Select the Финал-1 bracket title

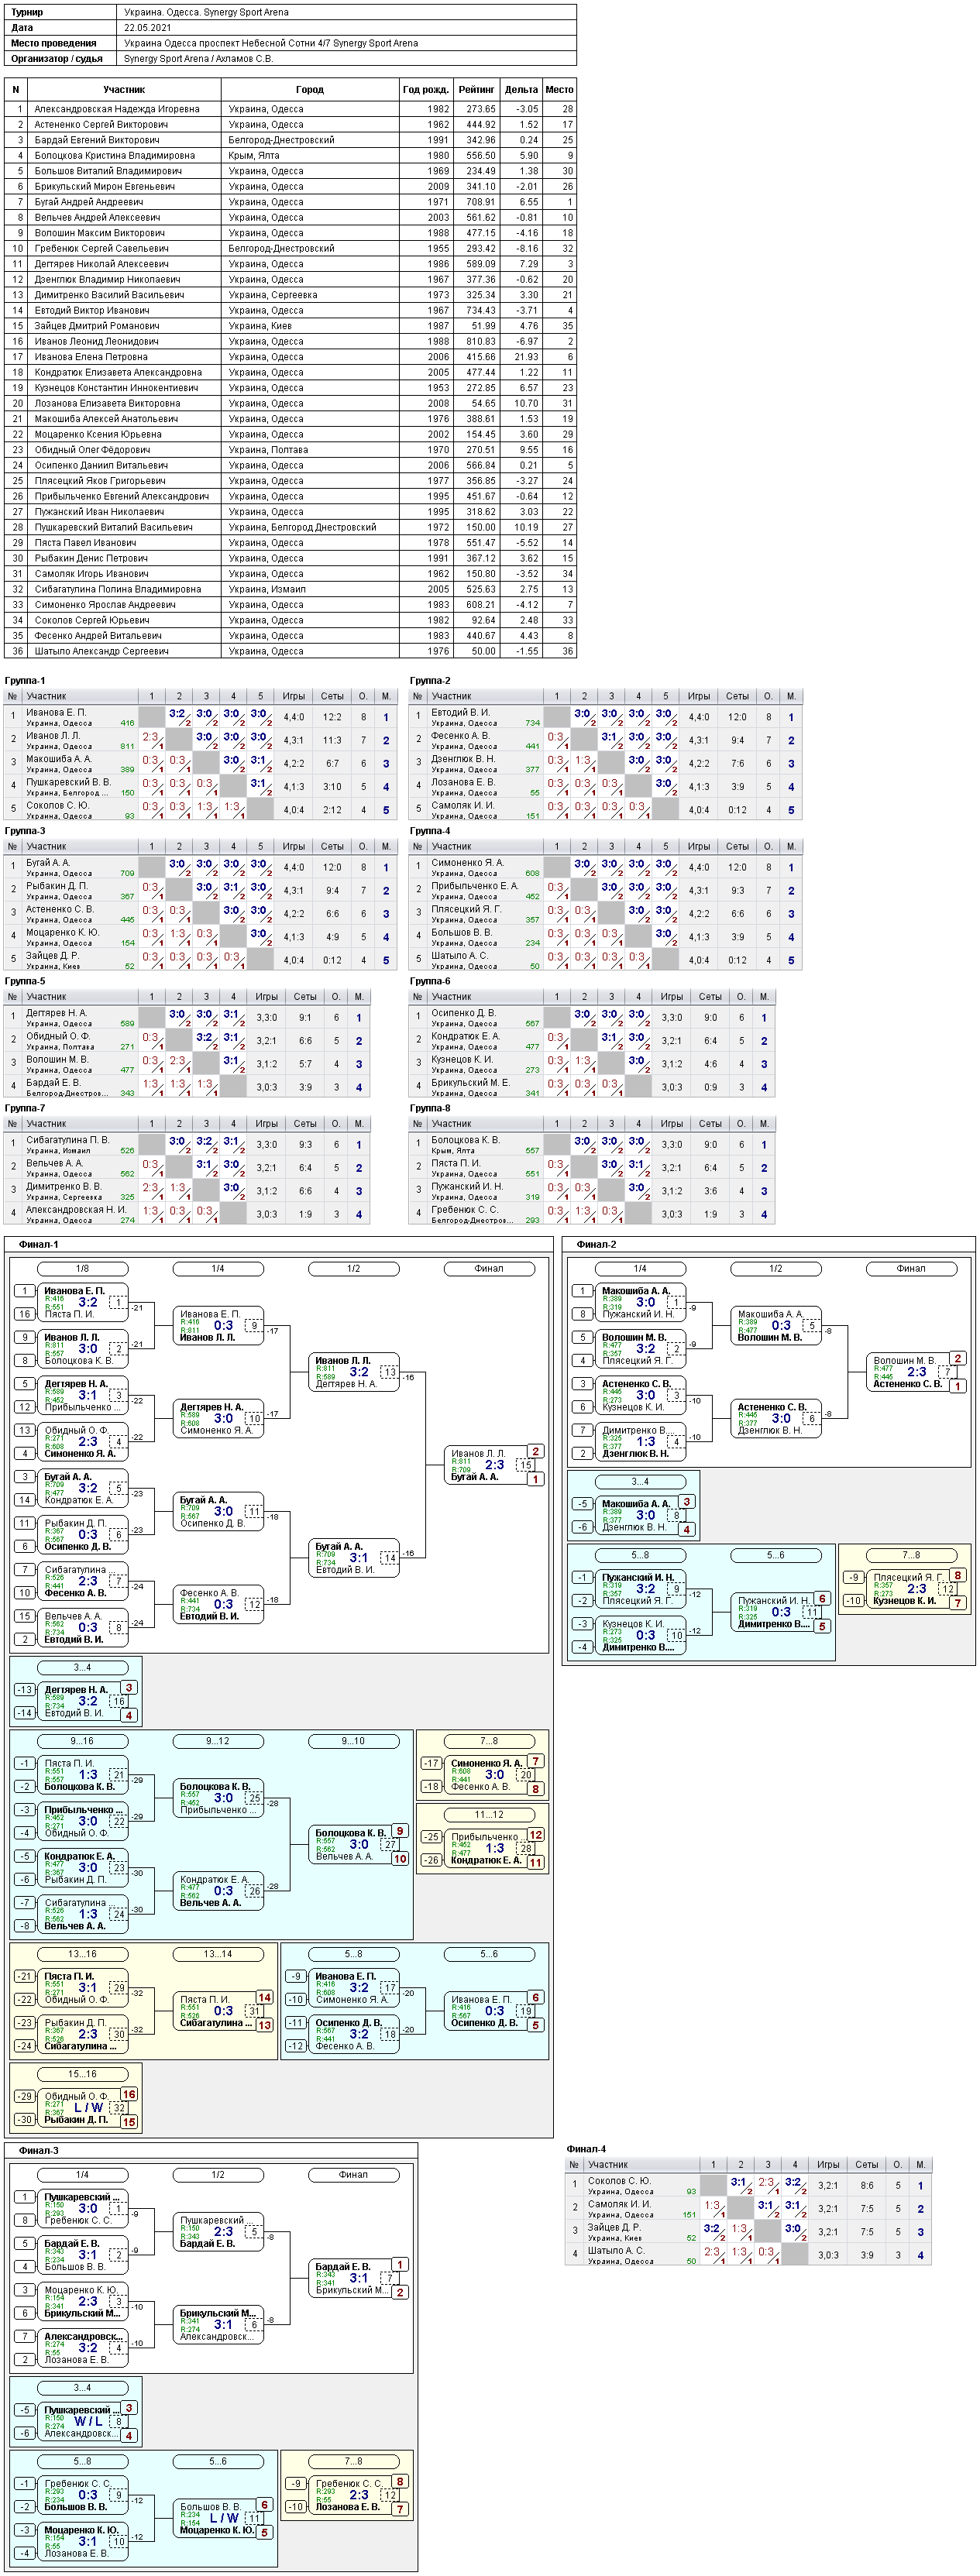pyautogui.click(x=39, y=1244)
